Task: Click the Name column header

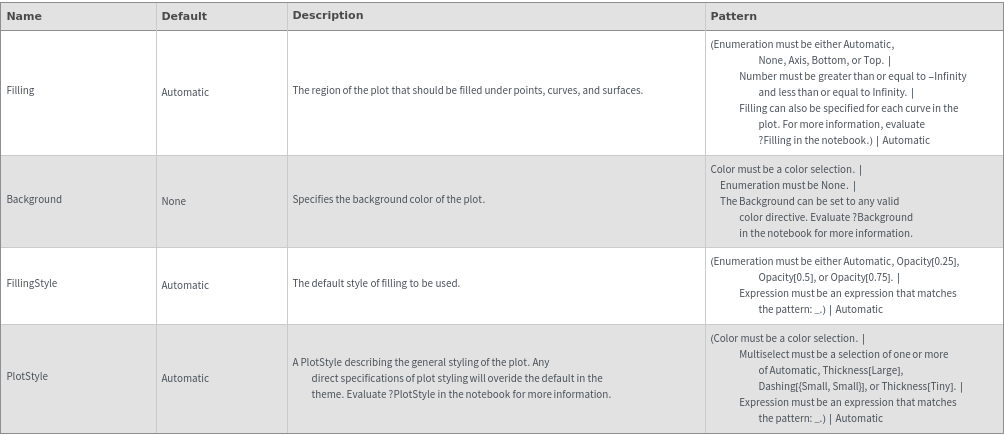Action: click(24, 16)
